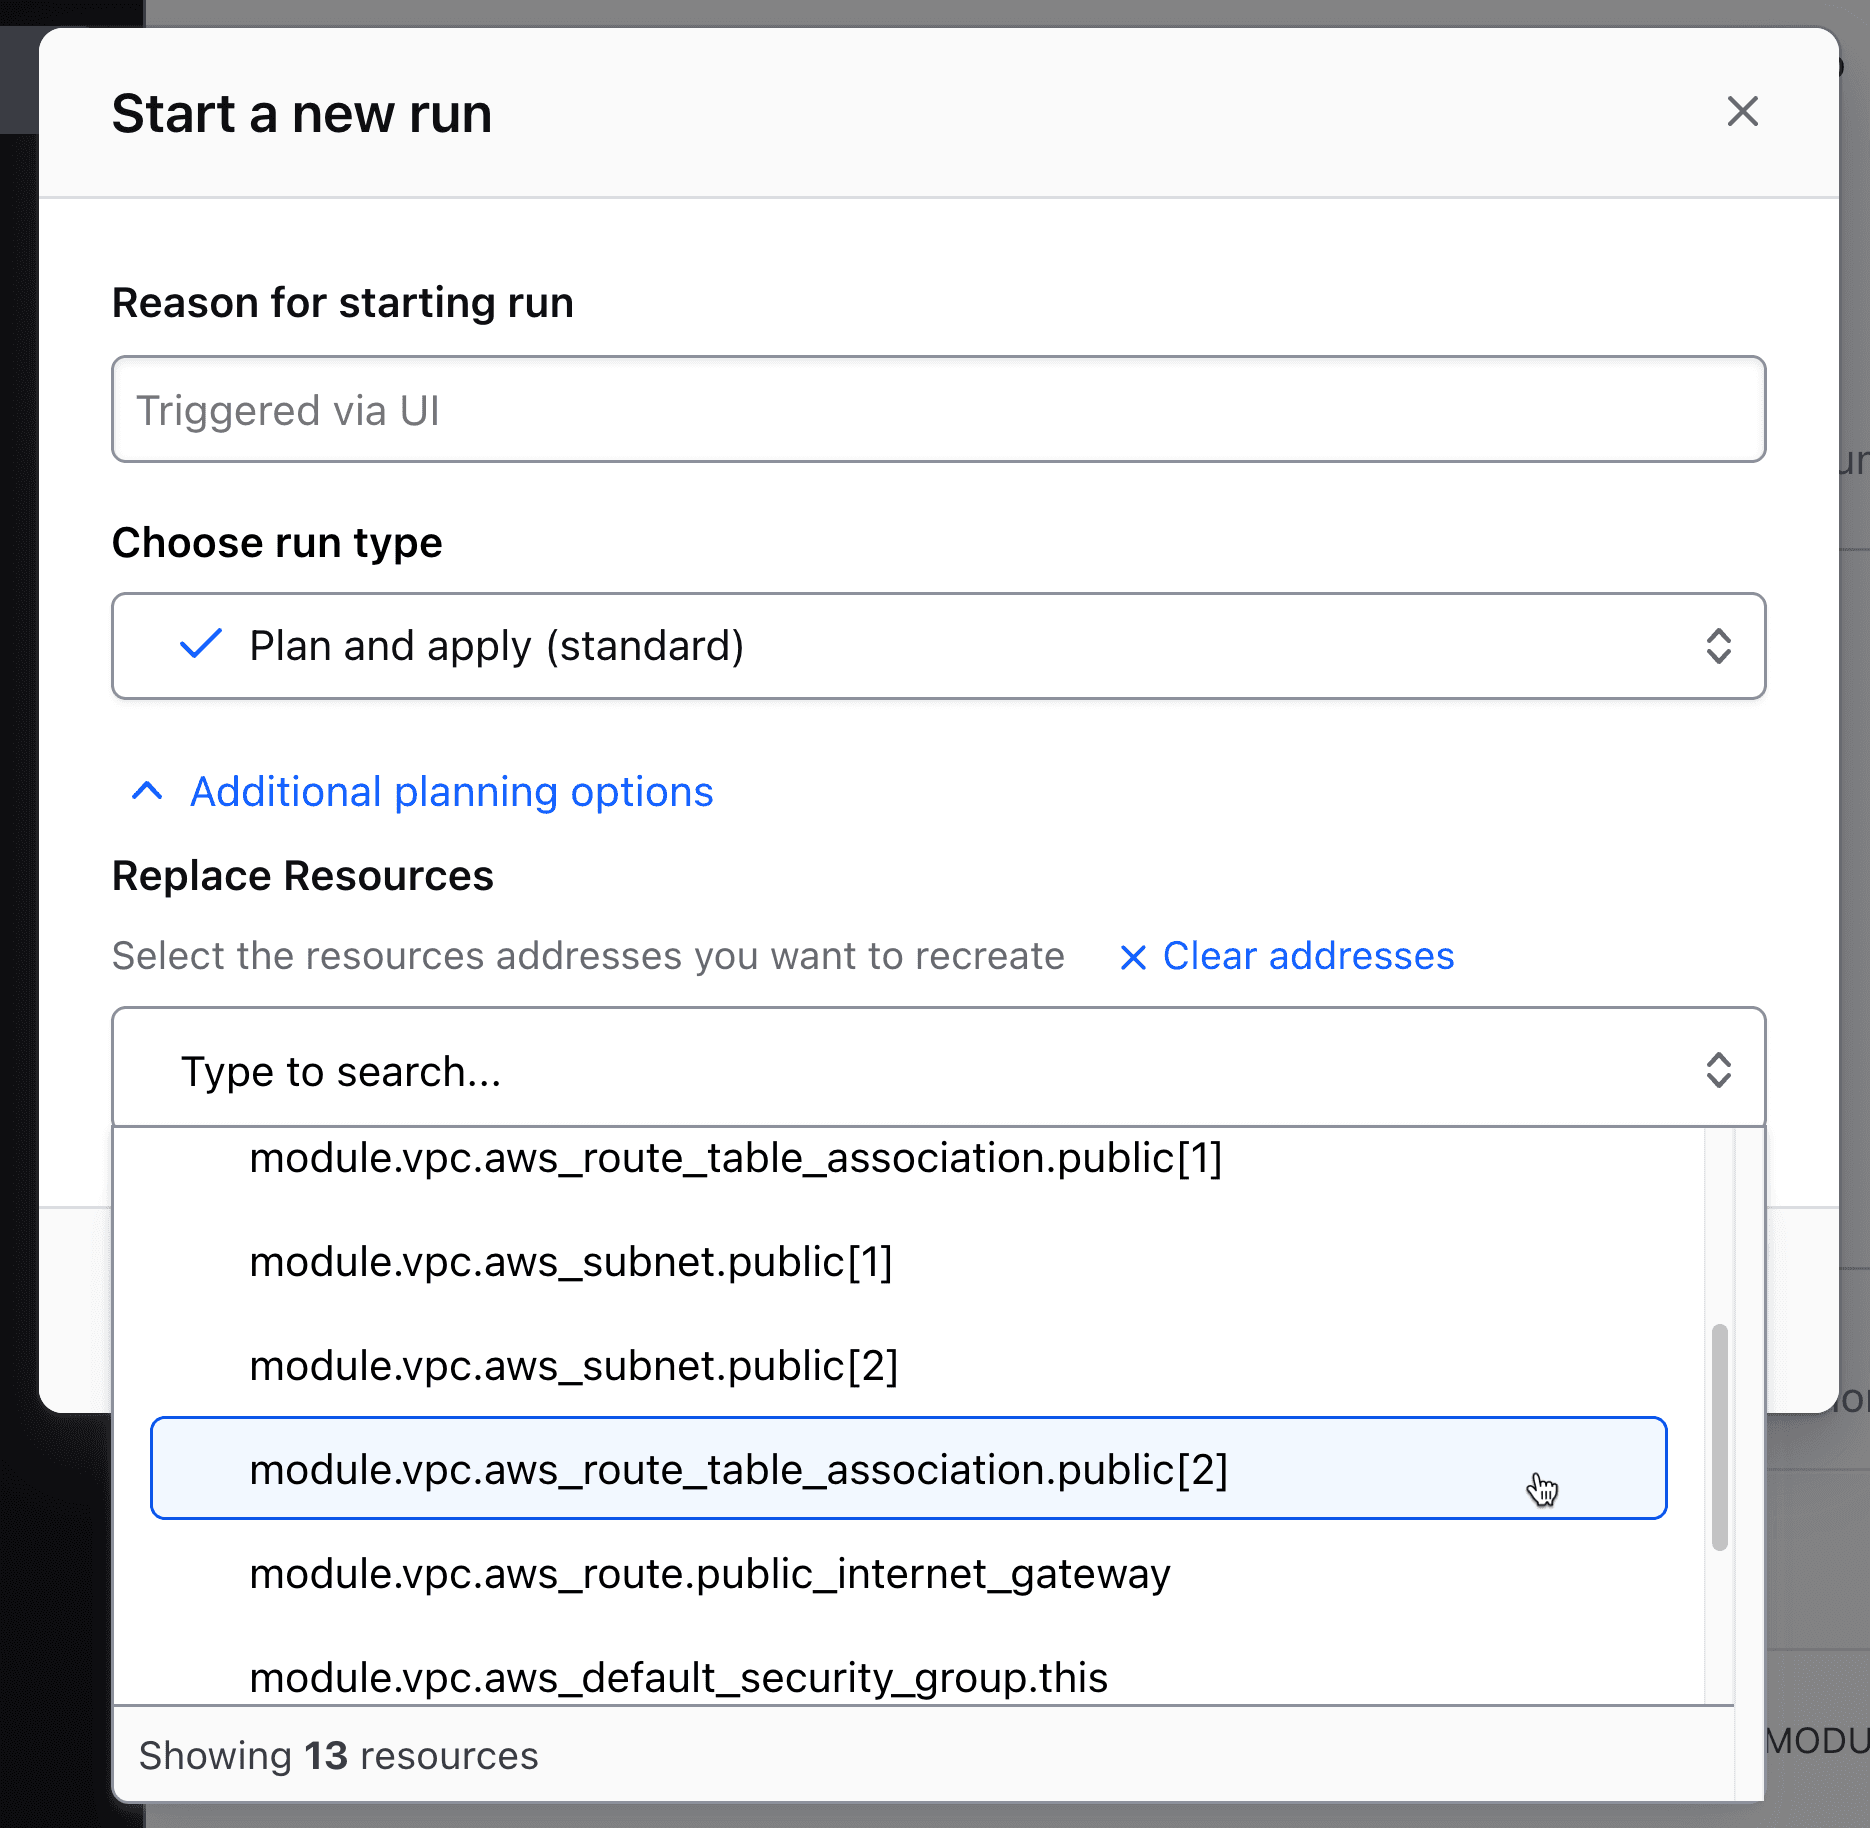
Task: Click the checkmark icon beside Plan and apply
Action: (198, 645)
